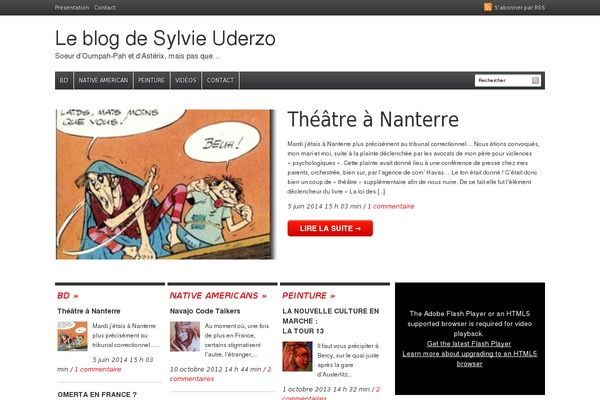
Task: Select the Peinture menu item
Action: pyautogui.click(x=152, y=80)
